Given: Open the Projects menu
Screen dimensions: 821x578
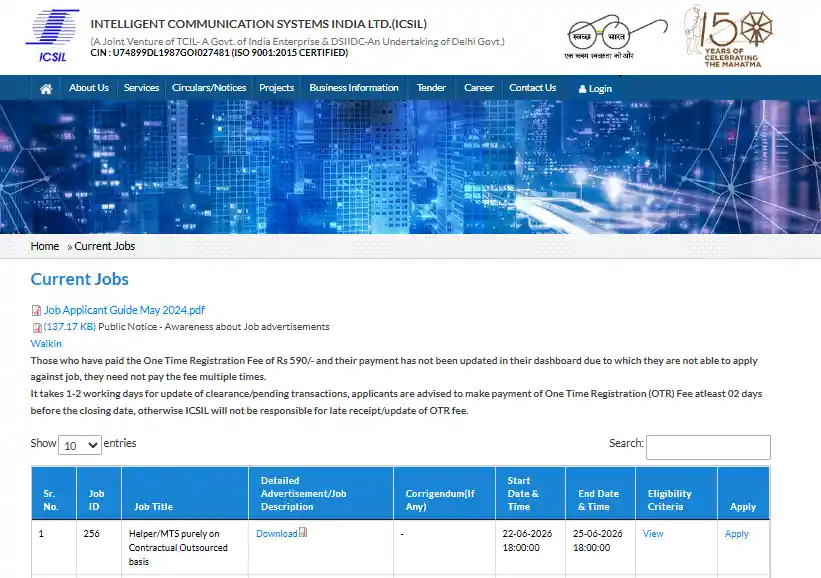Looking at the screenshot, I should point(276,88).
